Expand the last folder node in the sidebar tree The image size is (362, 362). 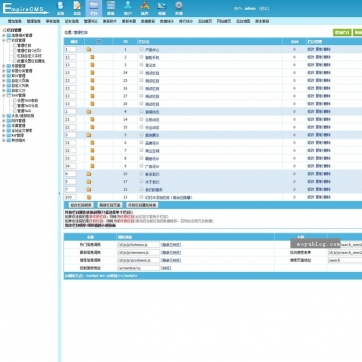pos(4,140)
